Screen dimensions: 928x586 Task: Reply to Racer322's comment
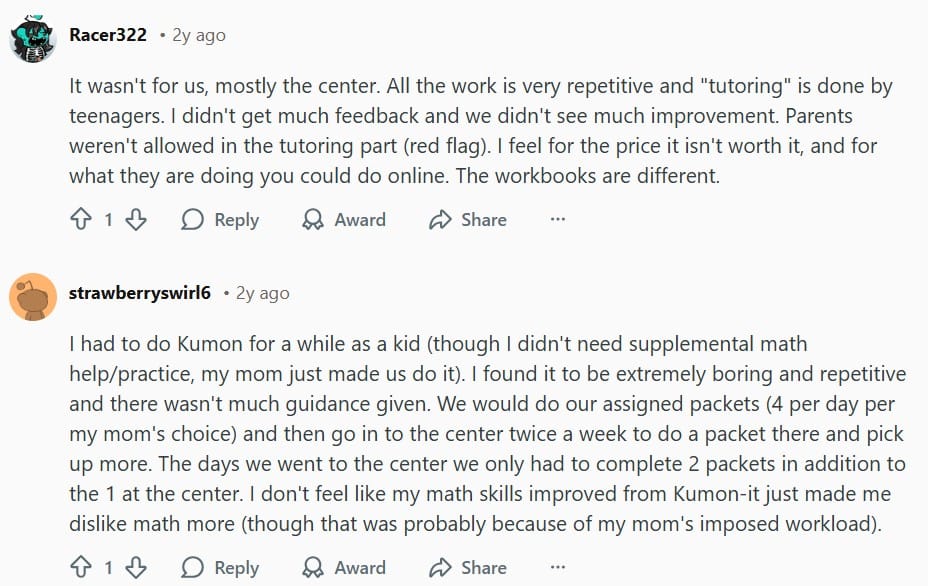click(220, 220)
